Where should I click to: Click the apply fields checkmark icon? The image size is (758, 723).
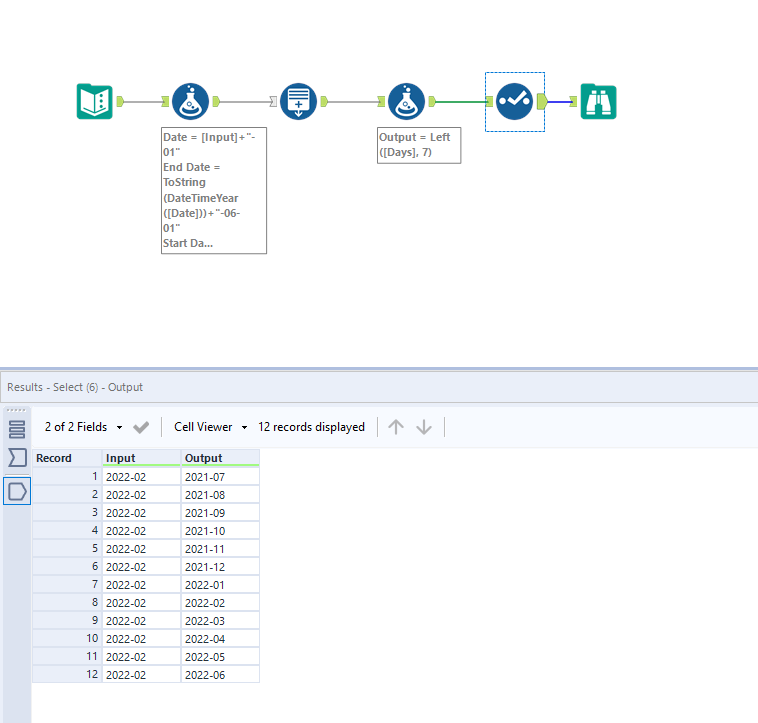[x=141, y=427]
